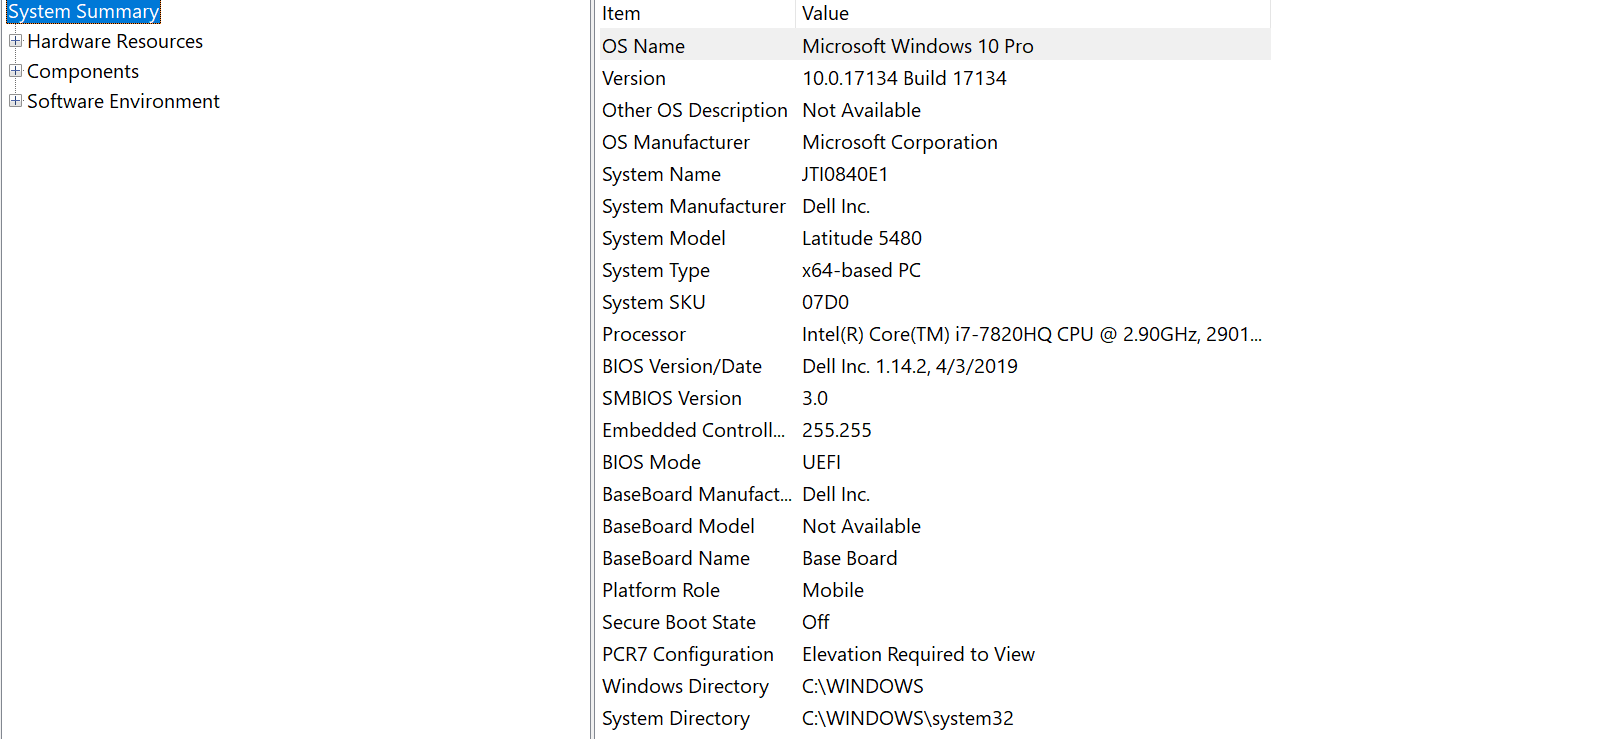This screenshot has width=1617, height=739.
Task: Sort by the Value column header
Action: pos(1030,14)
